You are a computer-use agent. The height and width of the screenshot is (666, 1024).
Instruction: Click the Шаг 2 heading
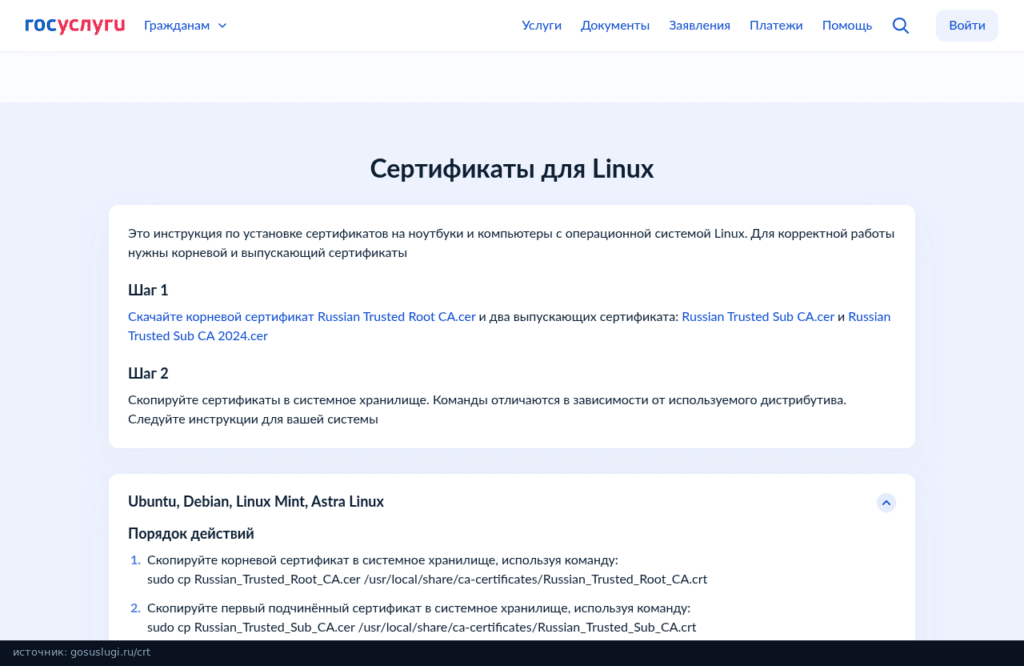148,373
